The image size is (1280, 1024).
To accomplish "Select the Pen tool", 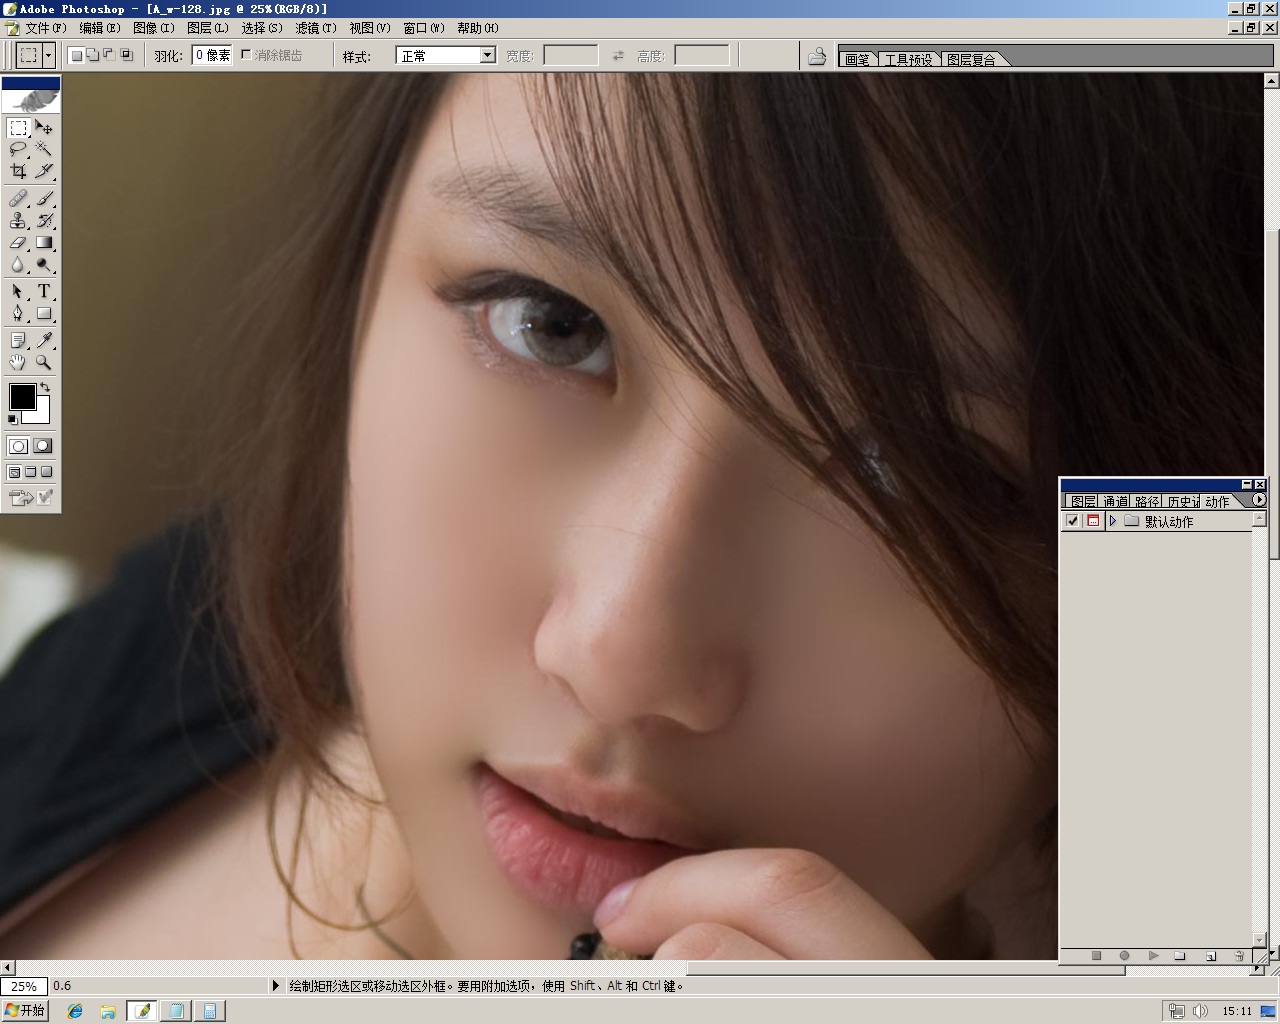I will coord(18,313).
